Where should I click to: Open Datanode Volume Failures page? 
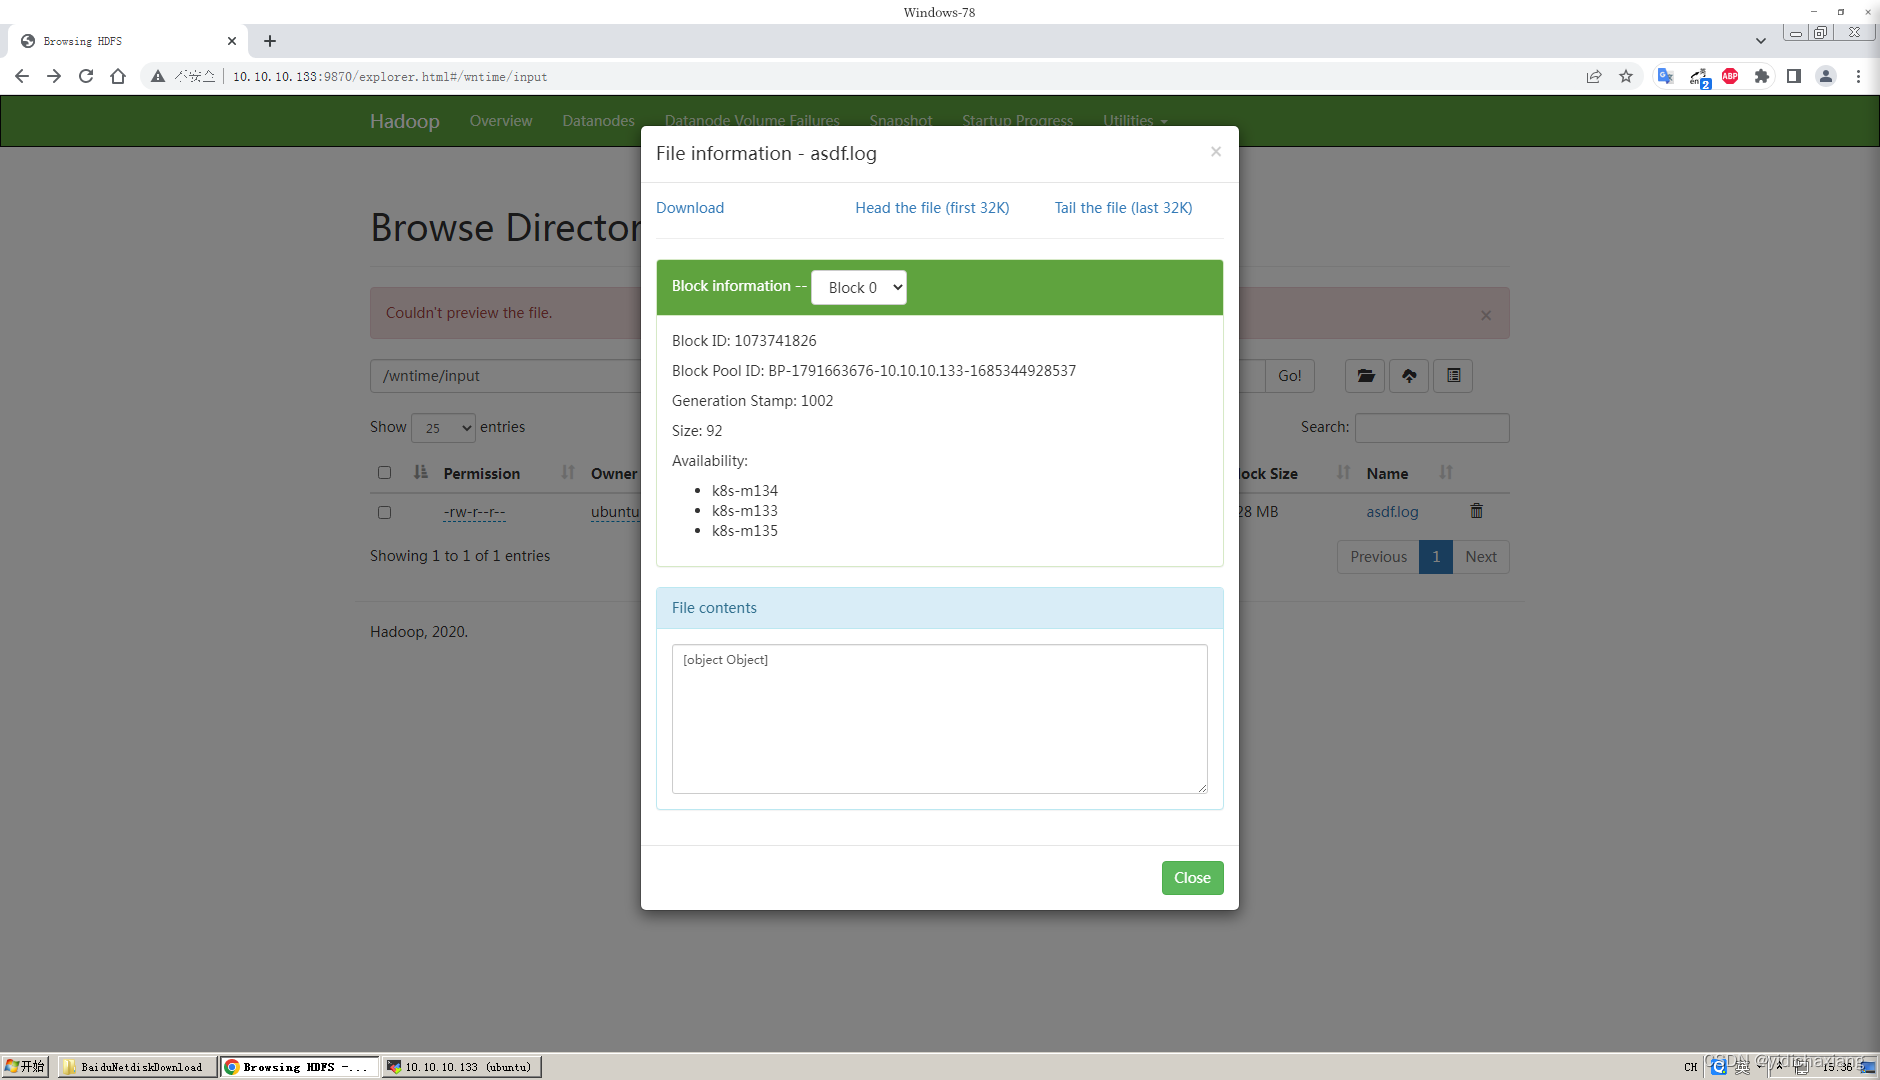752,120
